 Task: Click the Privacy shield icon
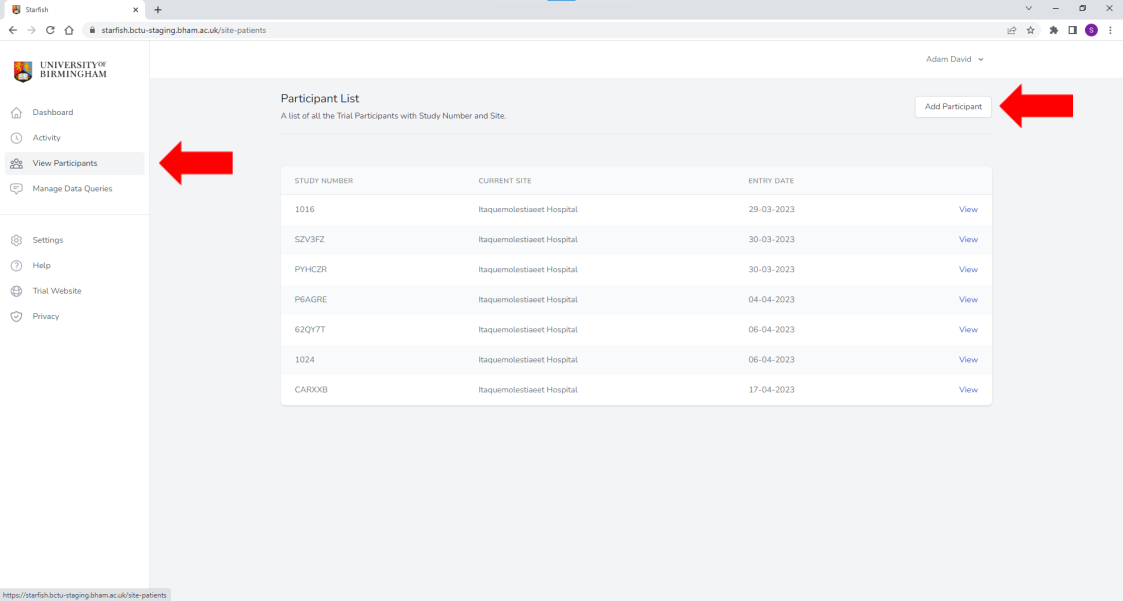16,317
